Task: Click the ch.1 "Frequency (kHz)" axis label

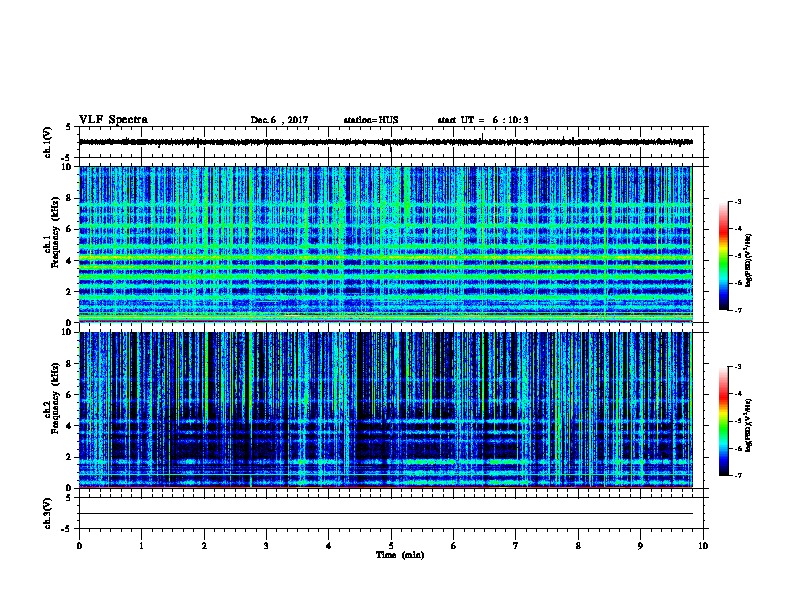Action: [55, 232]
